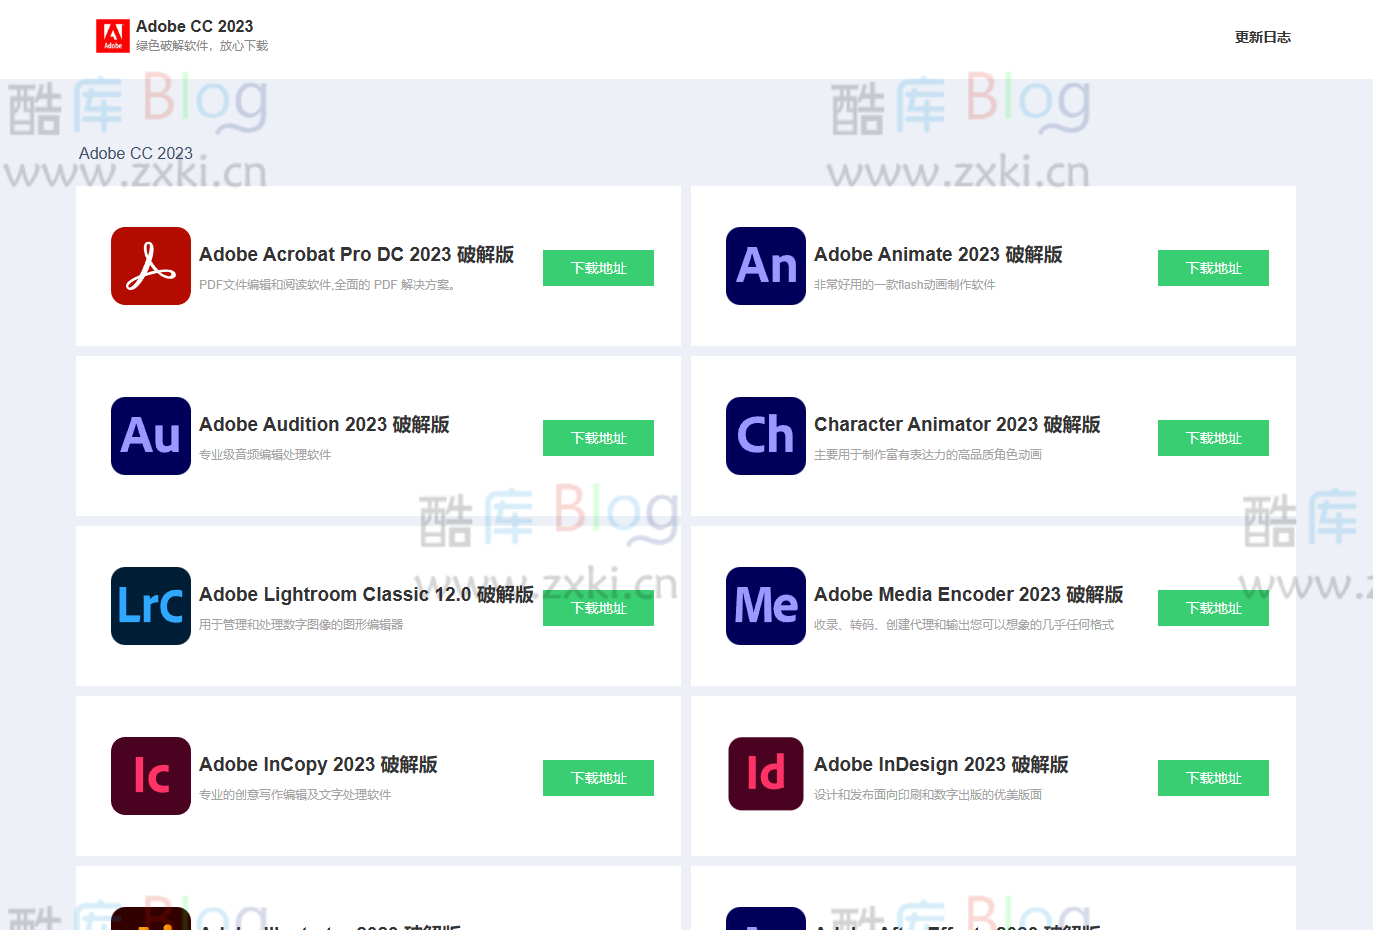The height and width of the screenshot is (930, 1373).
Task: Open the Adobe Acrobat Pro DC 2023 title link
Action: pos(356,254)
